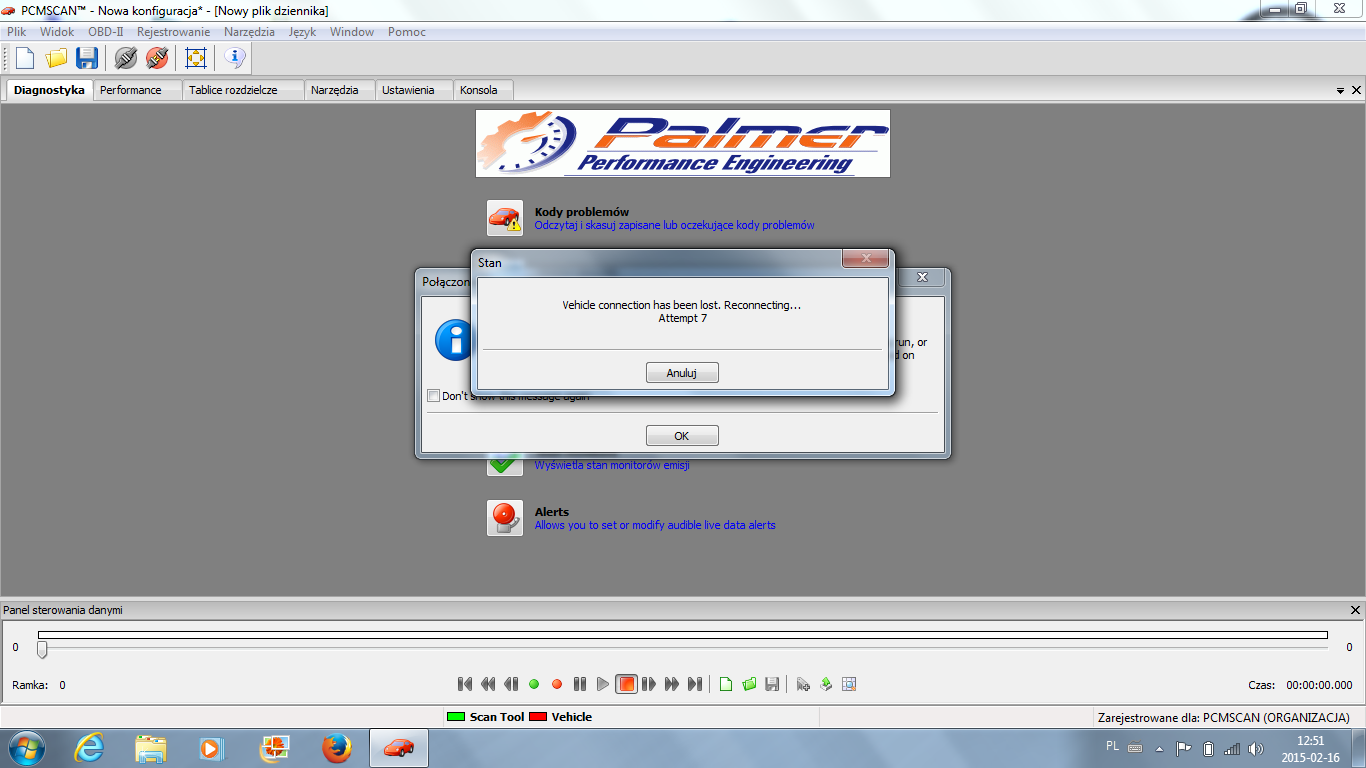
Task: Click OK in the connection dialog
Action: pos(682,436)
